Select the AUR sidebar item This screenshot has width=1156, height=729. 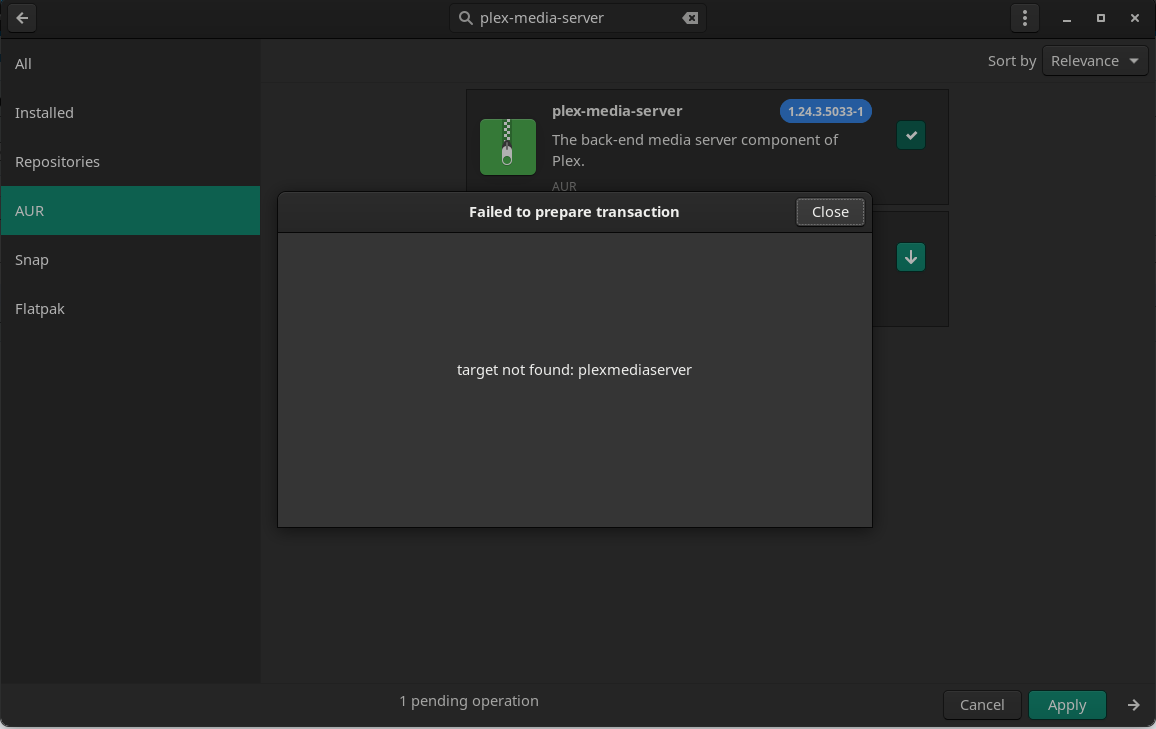point(30,211)
